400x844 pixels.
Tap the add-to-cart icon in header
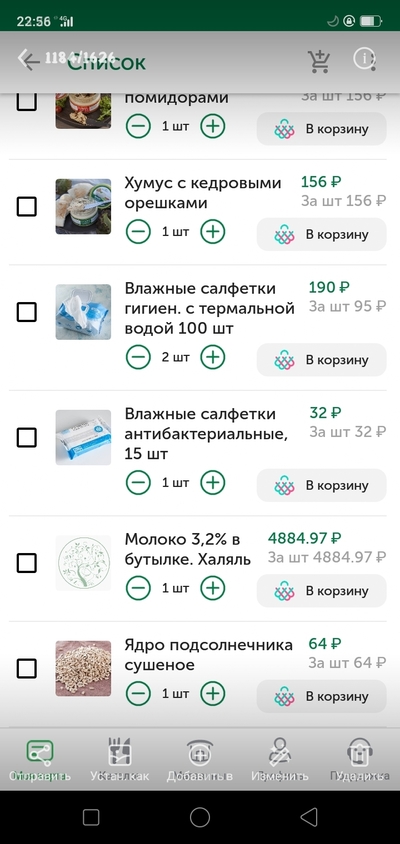[318, 61]
